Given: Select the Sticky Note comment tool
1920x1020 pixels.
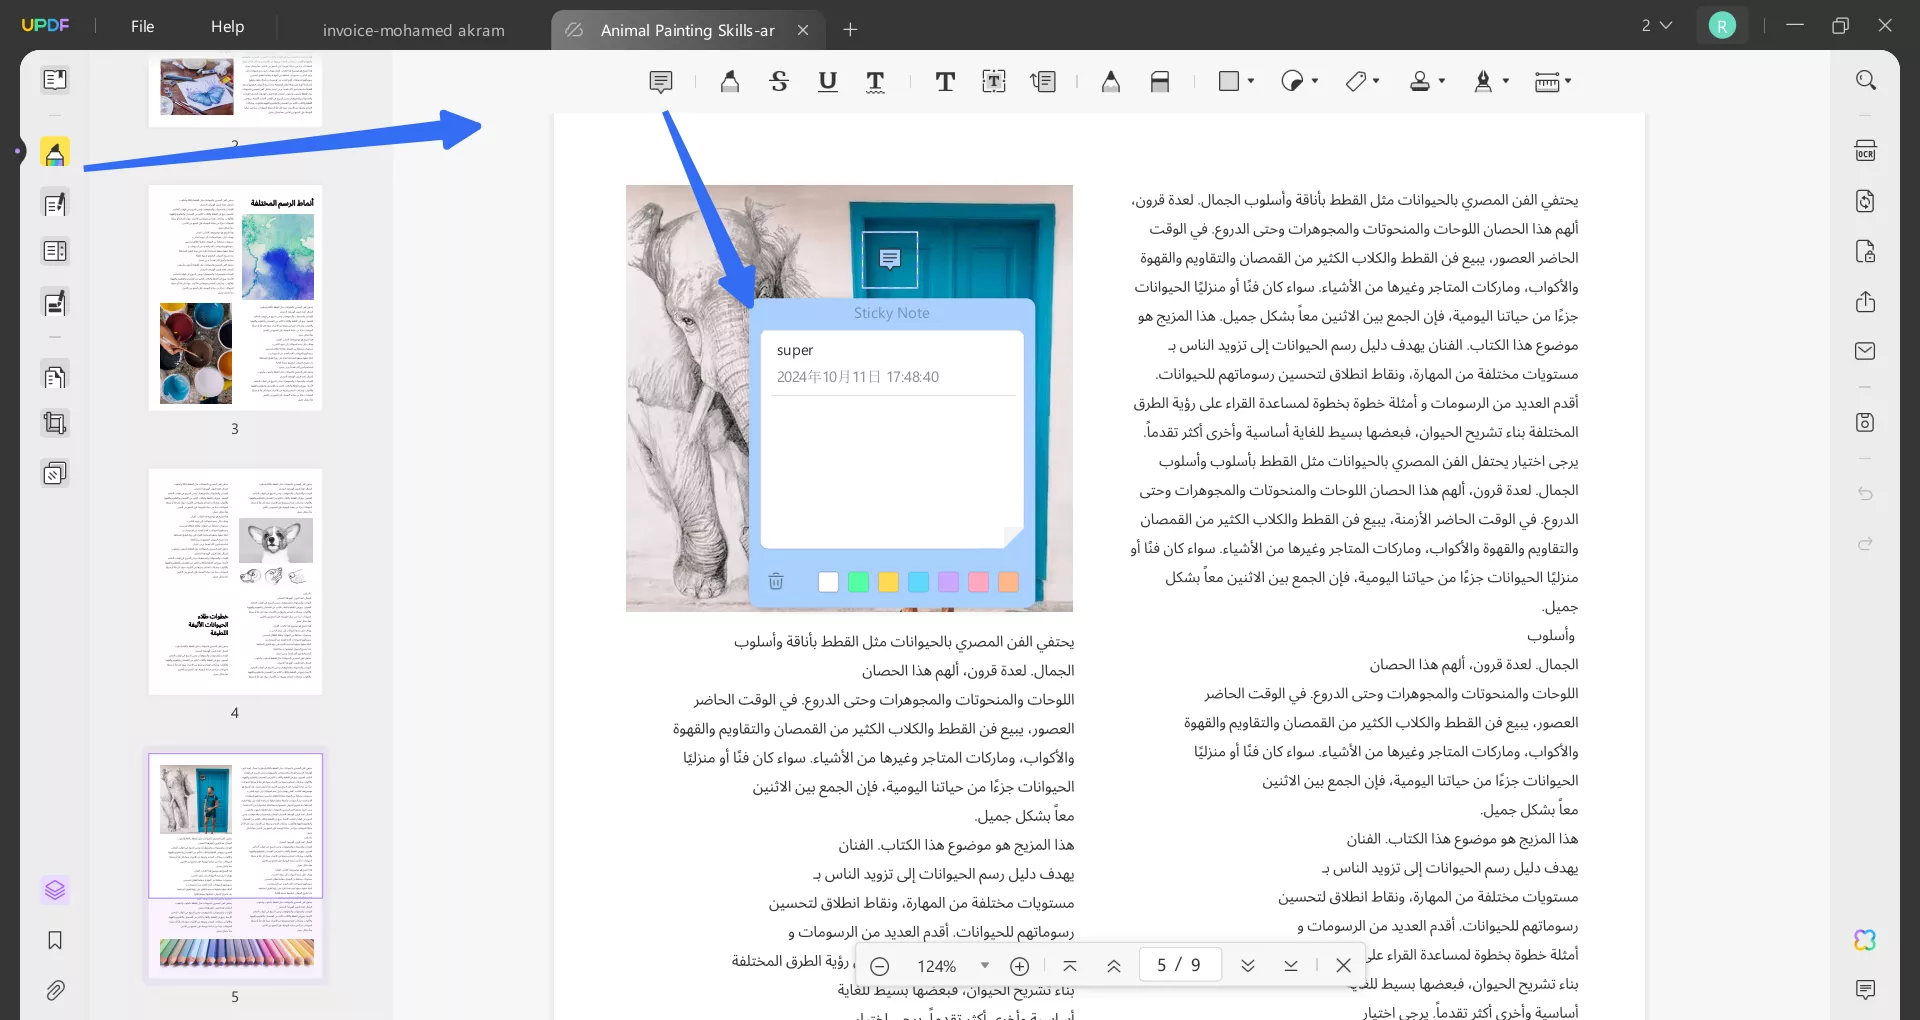Looking at the screenshot, I should click(661, 81).
